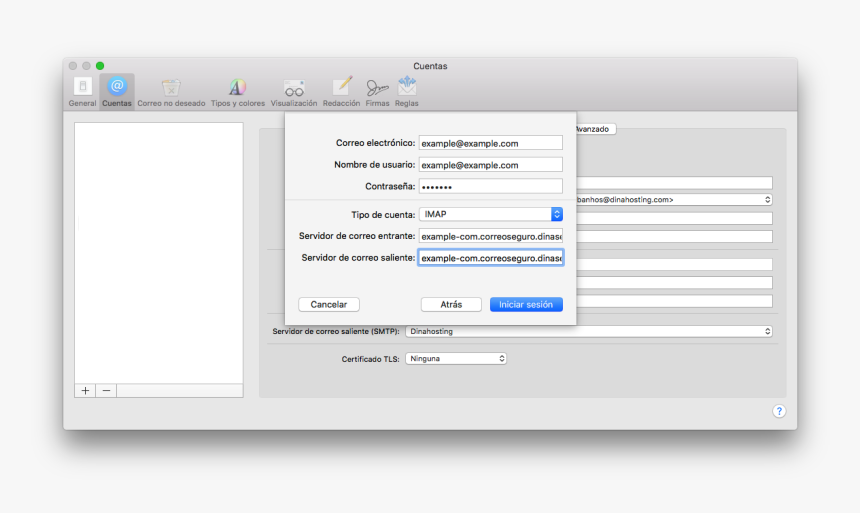Viewport: 860px width, 513px height.
Task: Open the Tipo de cuenta IMAP dropdown
Action: point(491,214)
